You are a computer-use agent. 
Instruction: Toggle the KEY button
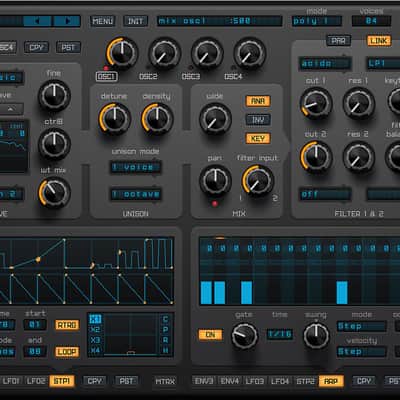coord(258,138)
